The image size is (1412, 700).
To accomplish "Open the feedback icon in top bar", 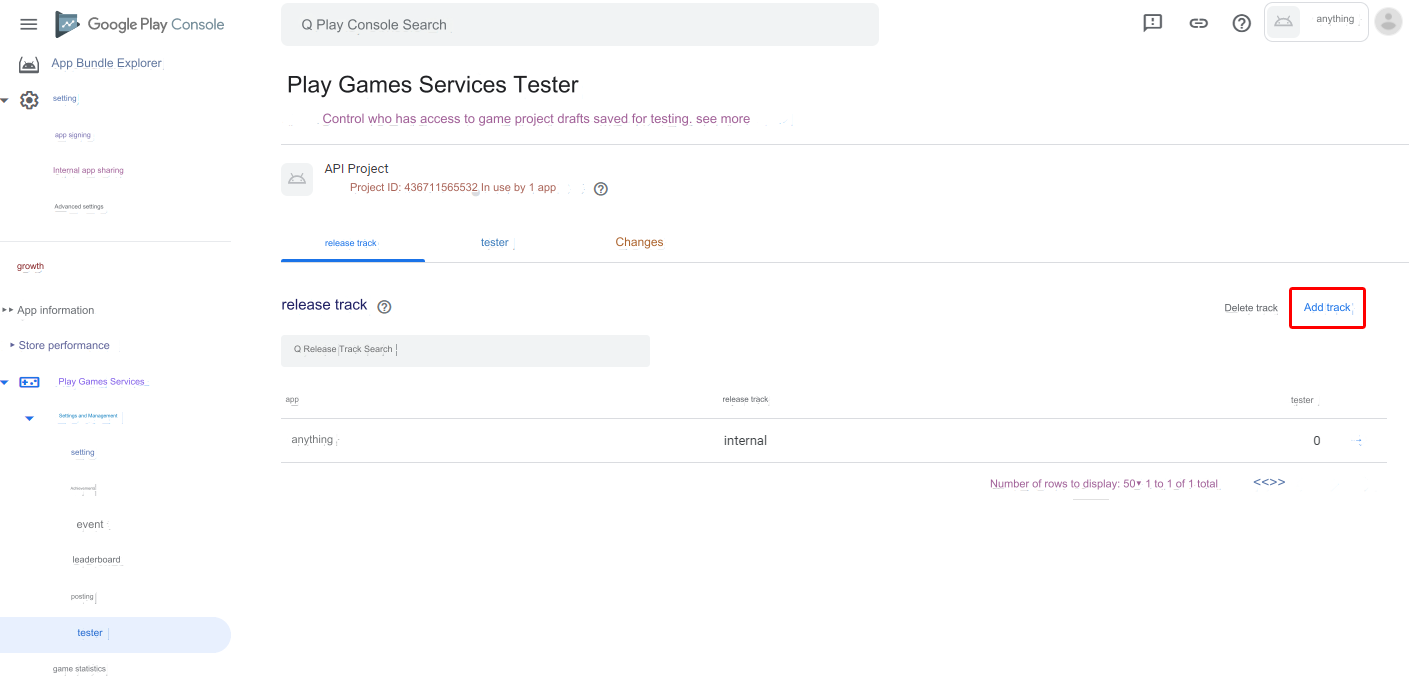I will coord(1153,23).
